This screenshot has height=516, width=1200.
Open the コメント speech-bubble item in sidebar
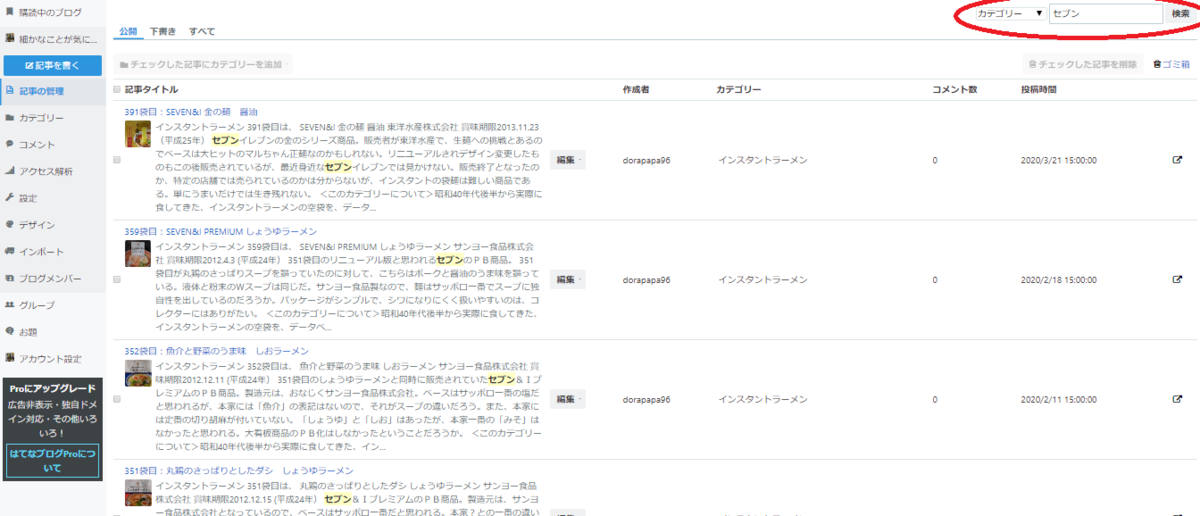pos(52,145)
